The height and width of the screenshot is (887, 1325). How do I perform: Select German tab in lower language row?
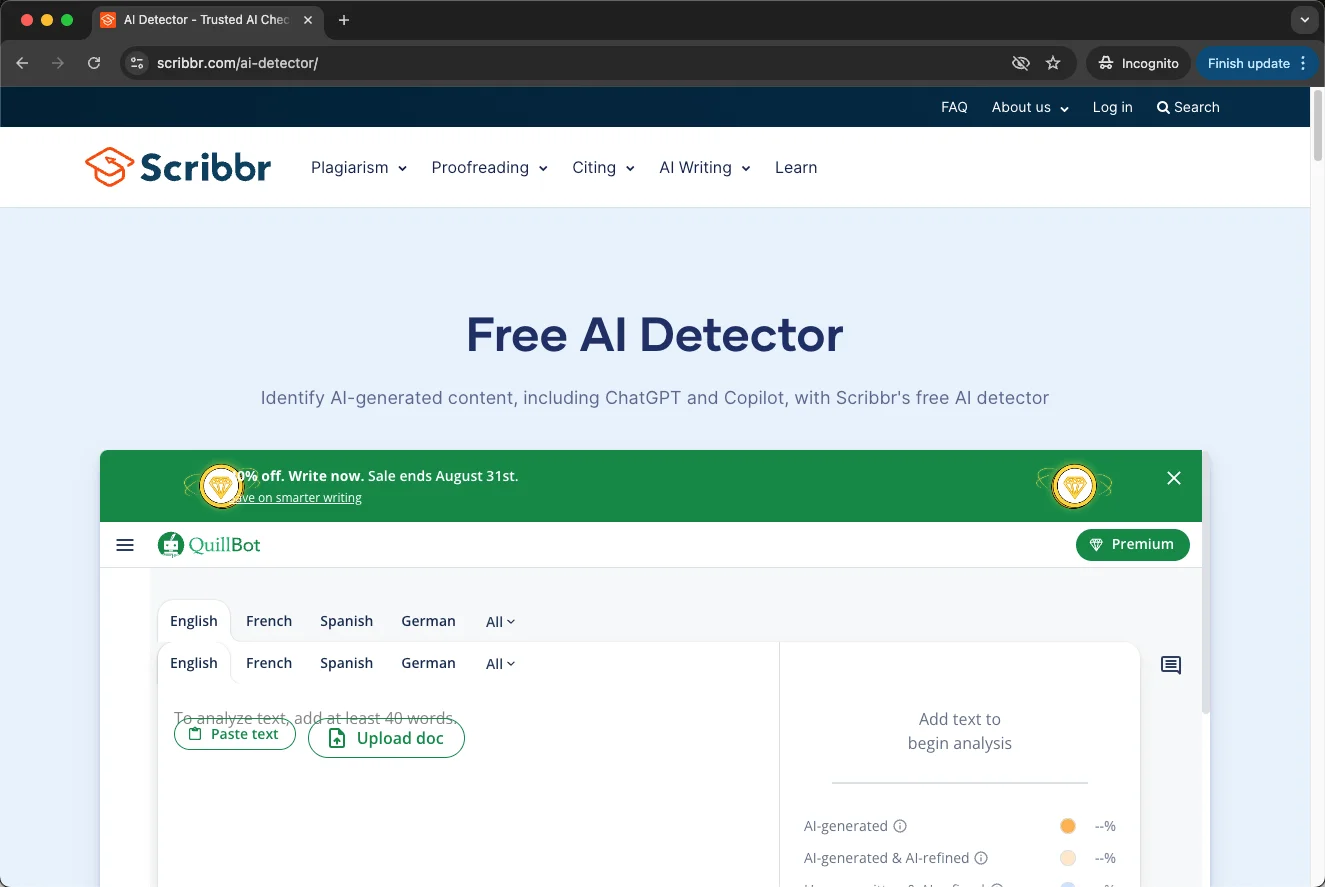coord(429,663)
